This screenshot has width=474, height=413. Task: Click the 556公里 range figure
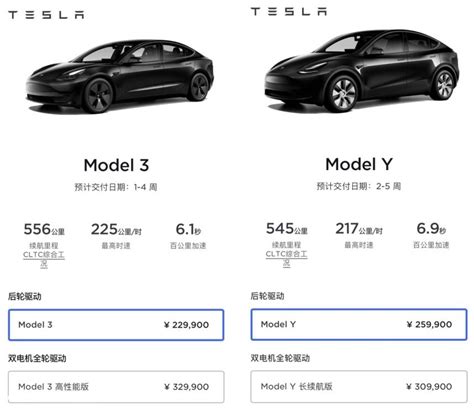click(44, 229)
